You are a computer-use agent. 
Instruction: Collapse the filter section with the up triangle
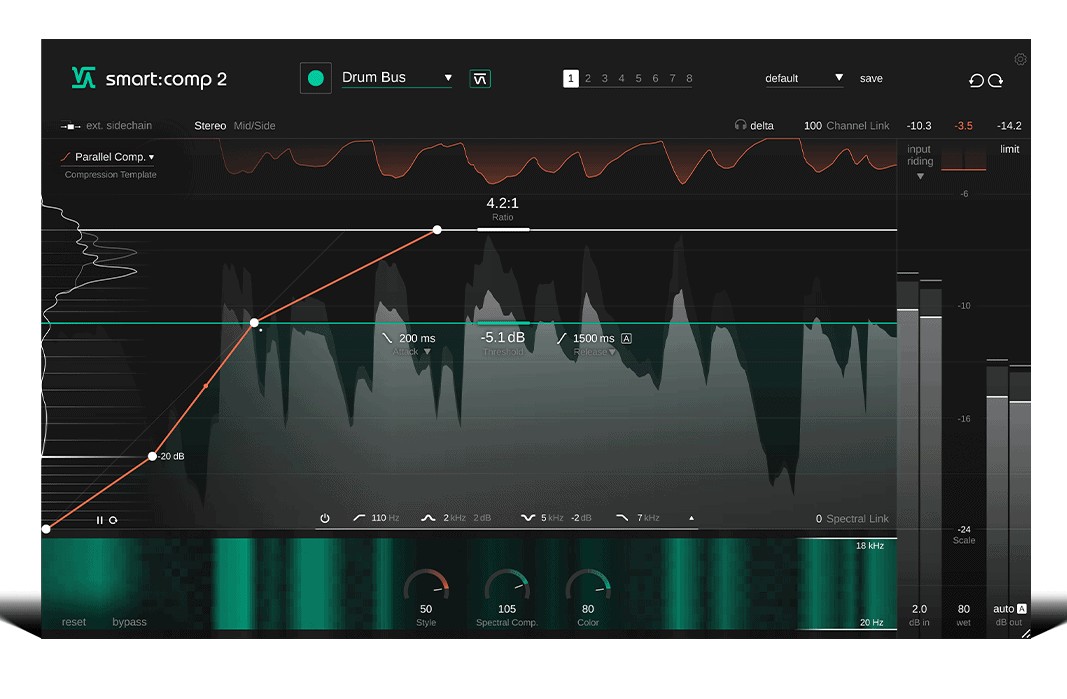click(691, 518)
